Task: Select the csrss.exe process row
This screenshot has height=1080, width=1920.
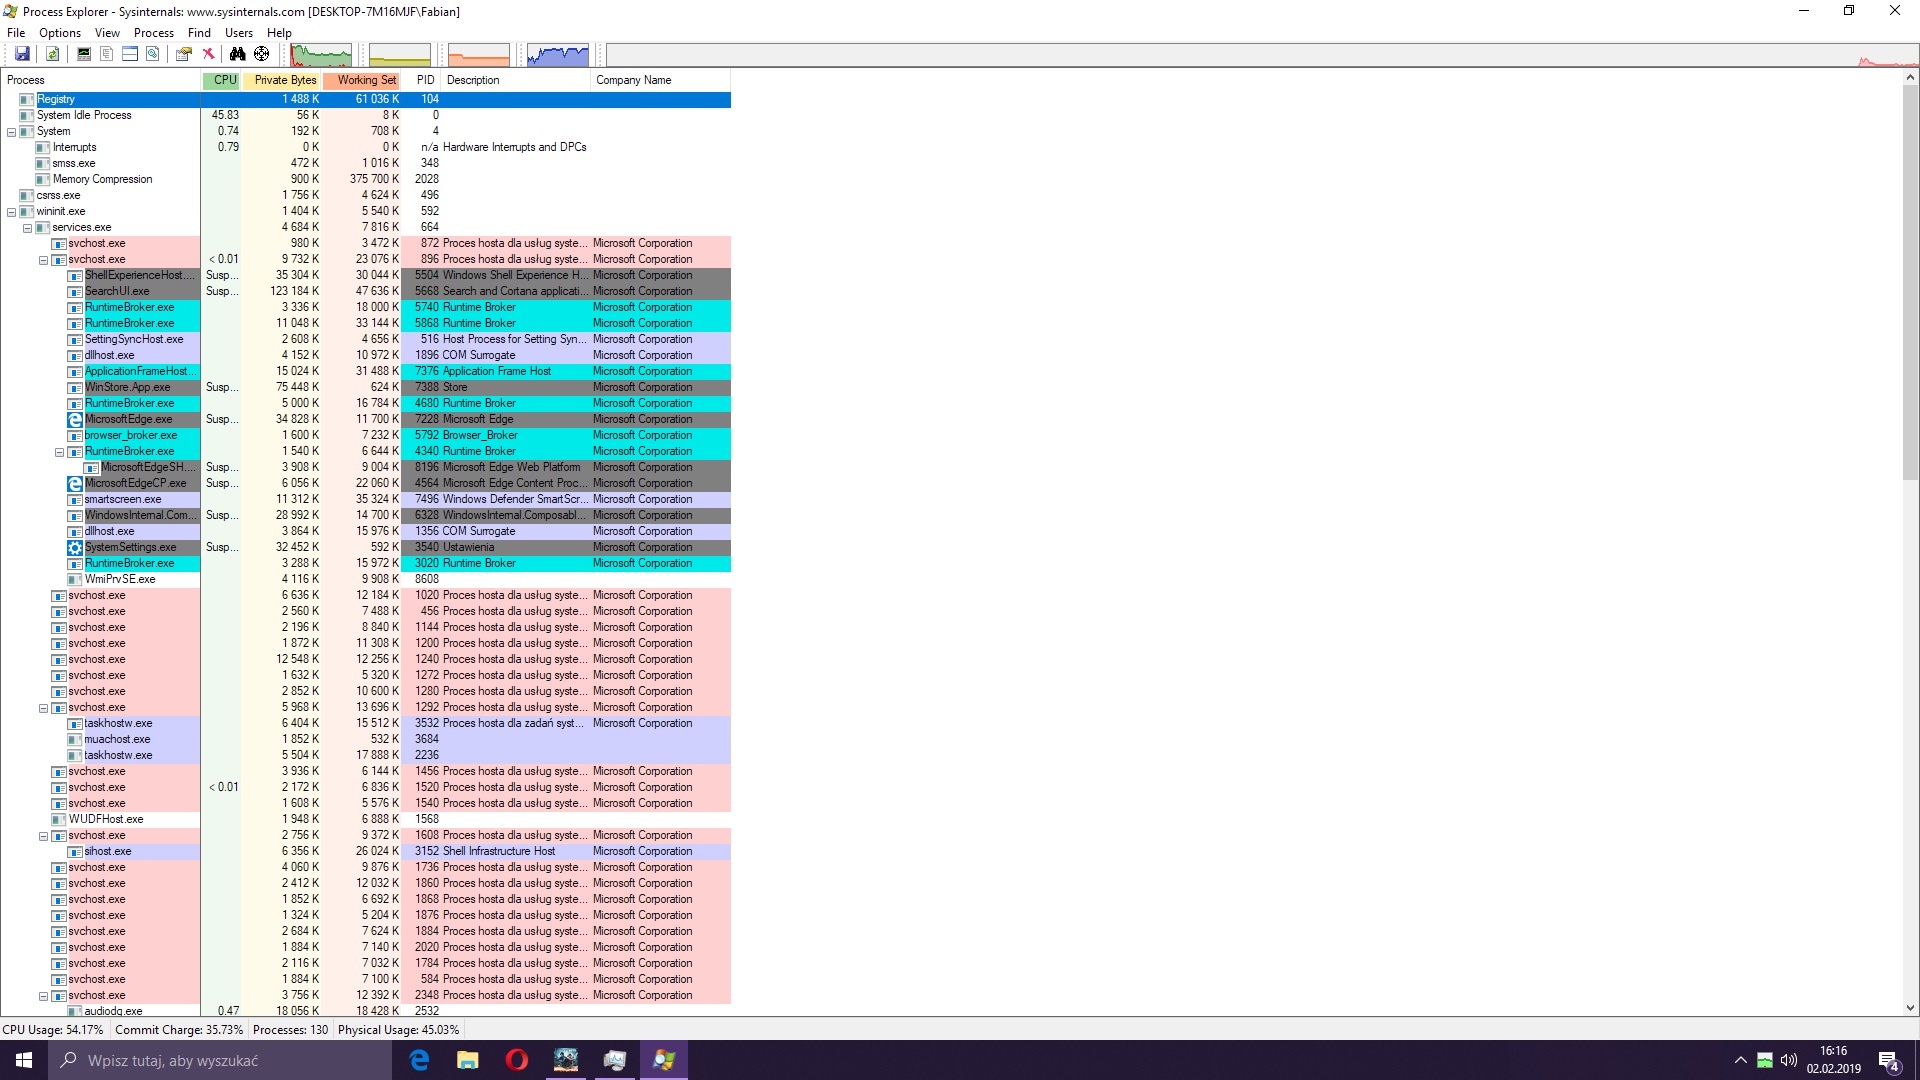Action: (x=365, y=195)
